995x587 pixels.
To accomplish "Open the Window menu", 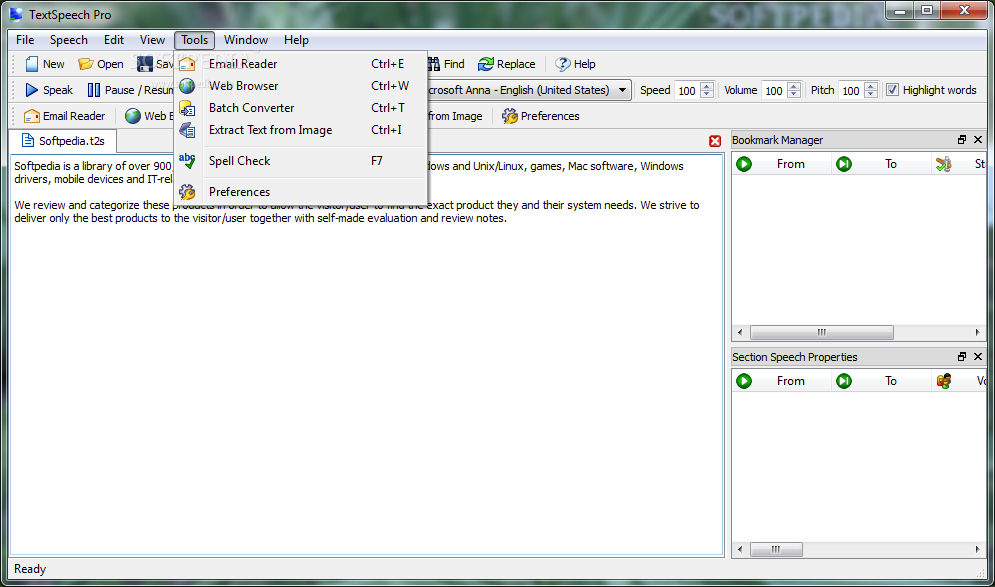I will tap(246, 40).
